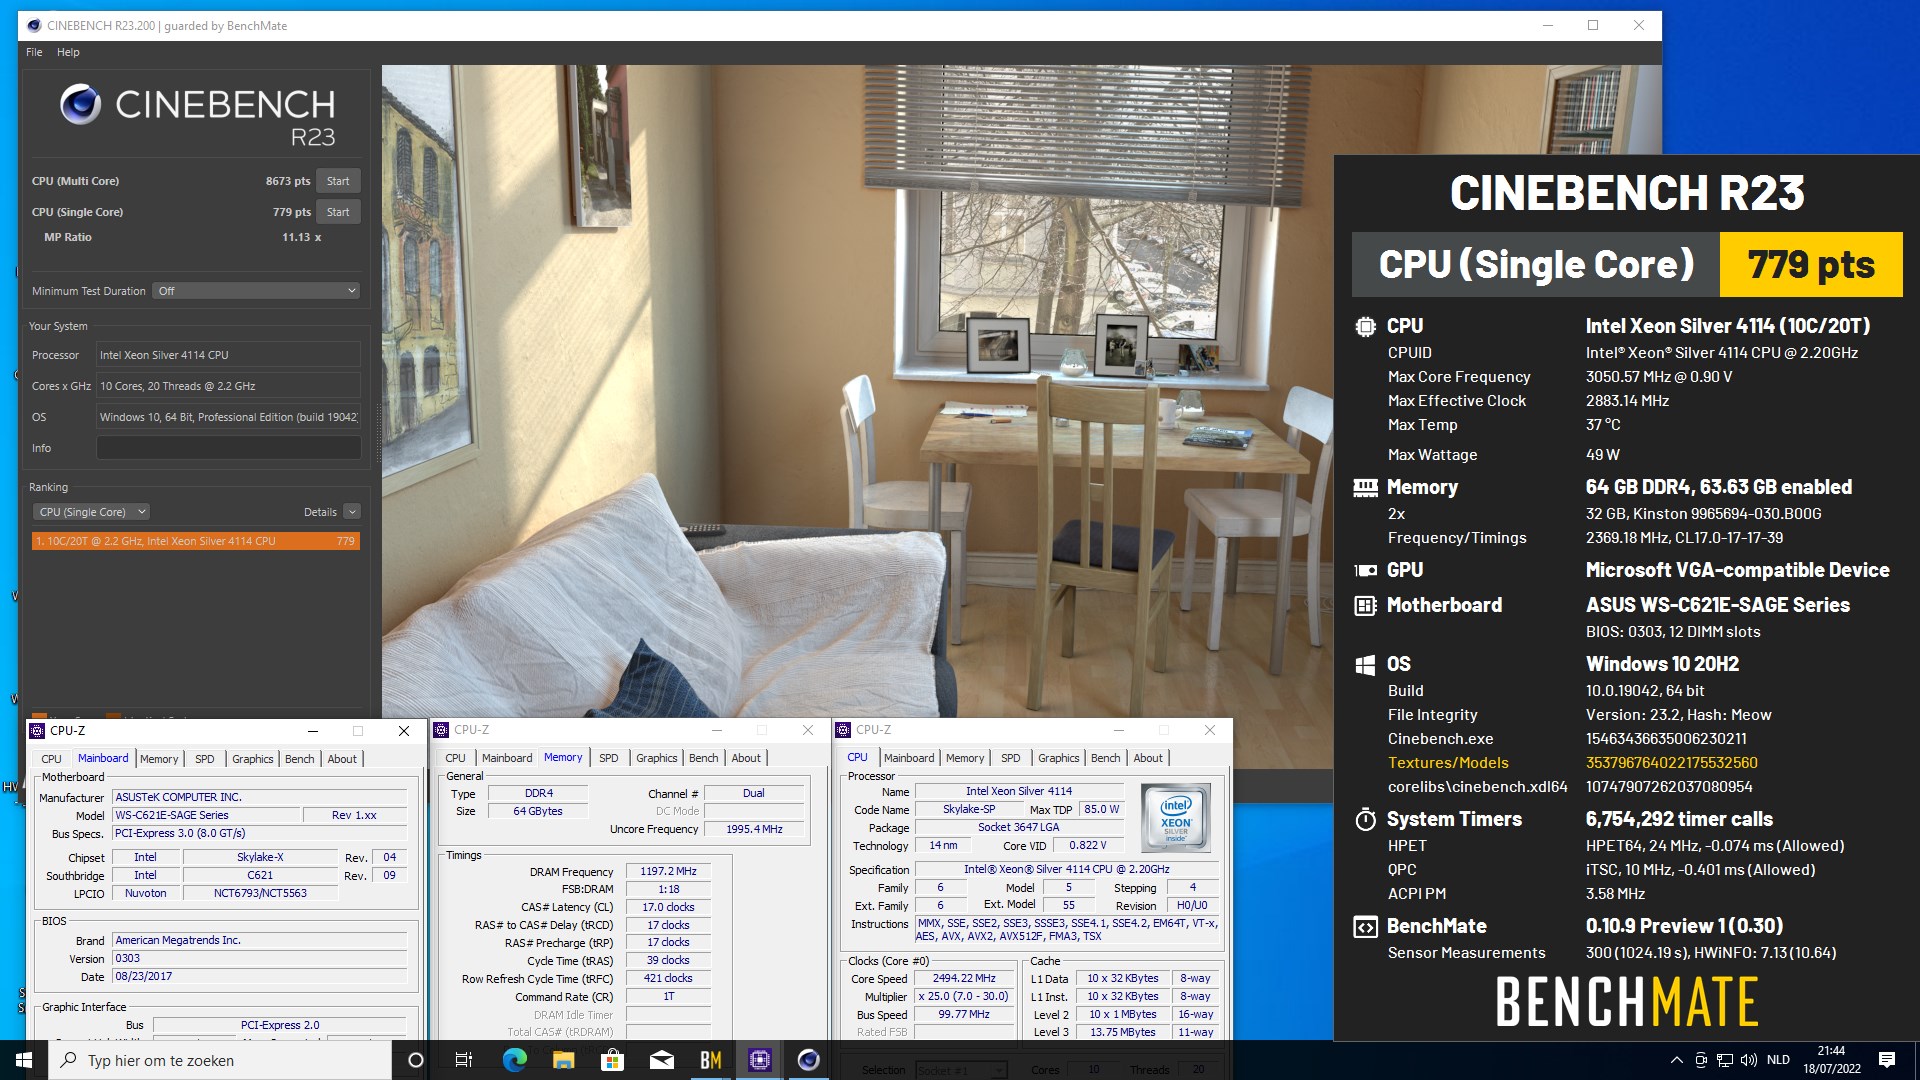Open About tab in right CPU-Z window
Viewport: 1920px width, 1080px height.
[x=1148, y=758]
